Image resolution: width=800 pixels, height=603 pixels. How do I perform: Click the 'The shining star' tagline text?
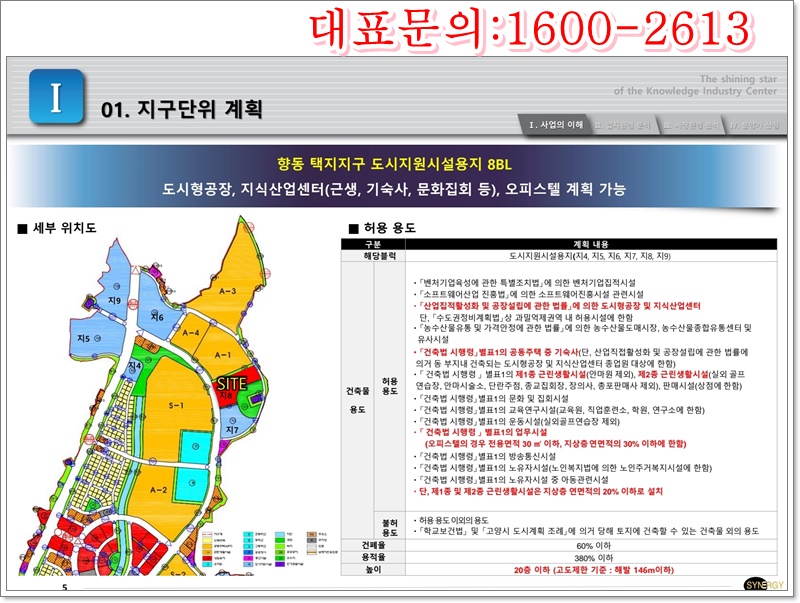point(738,79)
